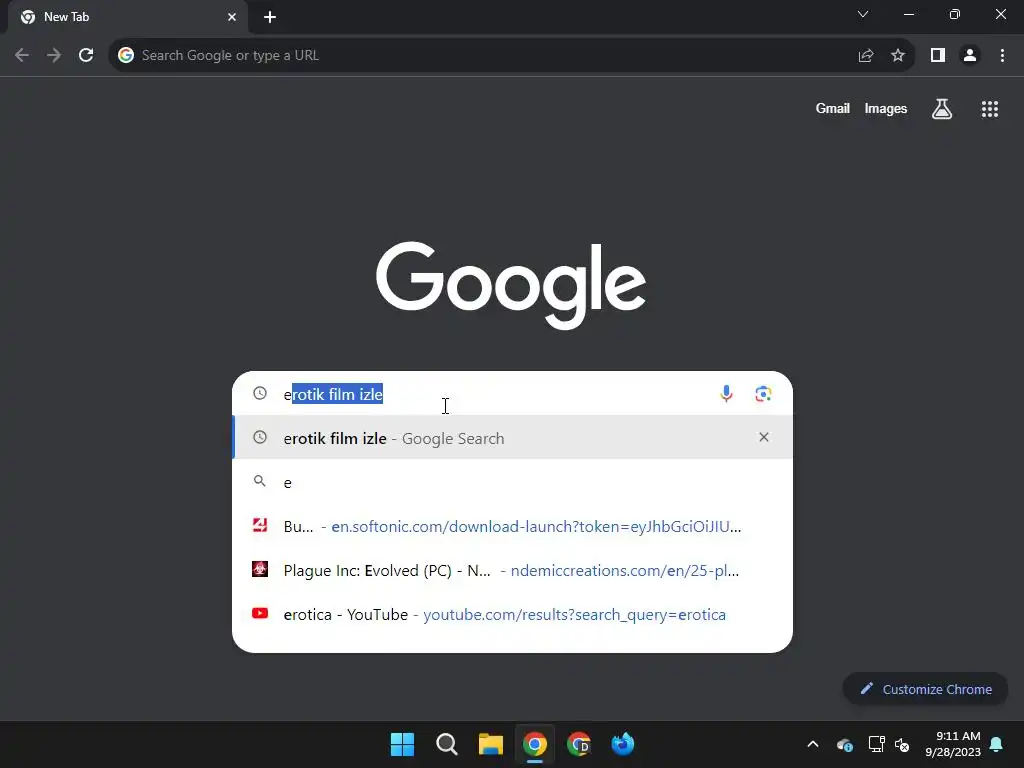Image resolution: width=1024 pixels, height=768 pixels.
Task: Show hidden system tray icons
Action: pos(812,744)
